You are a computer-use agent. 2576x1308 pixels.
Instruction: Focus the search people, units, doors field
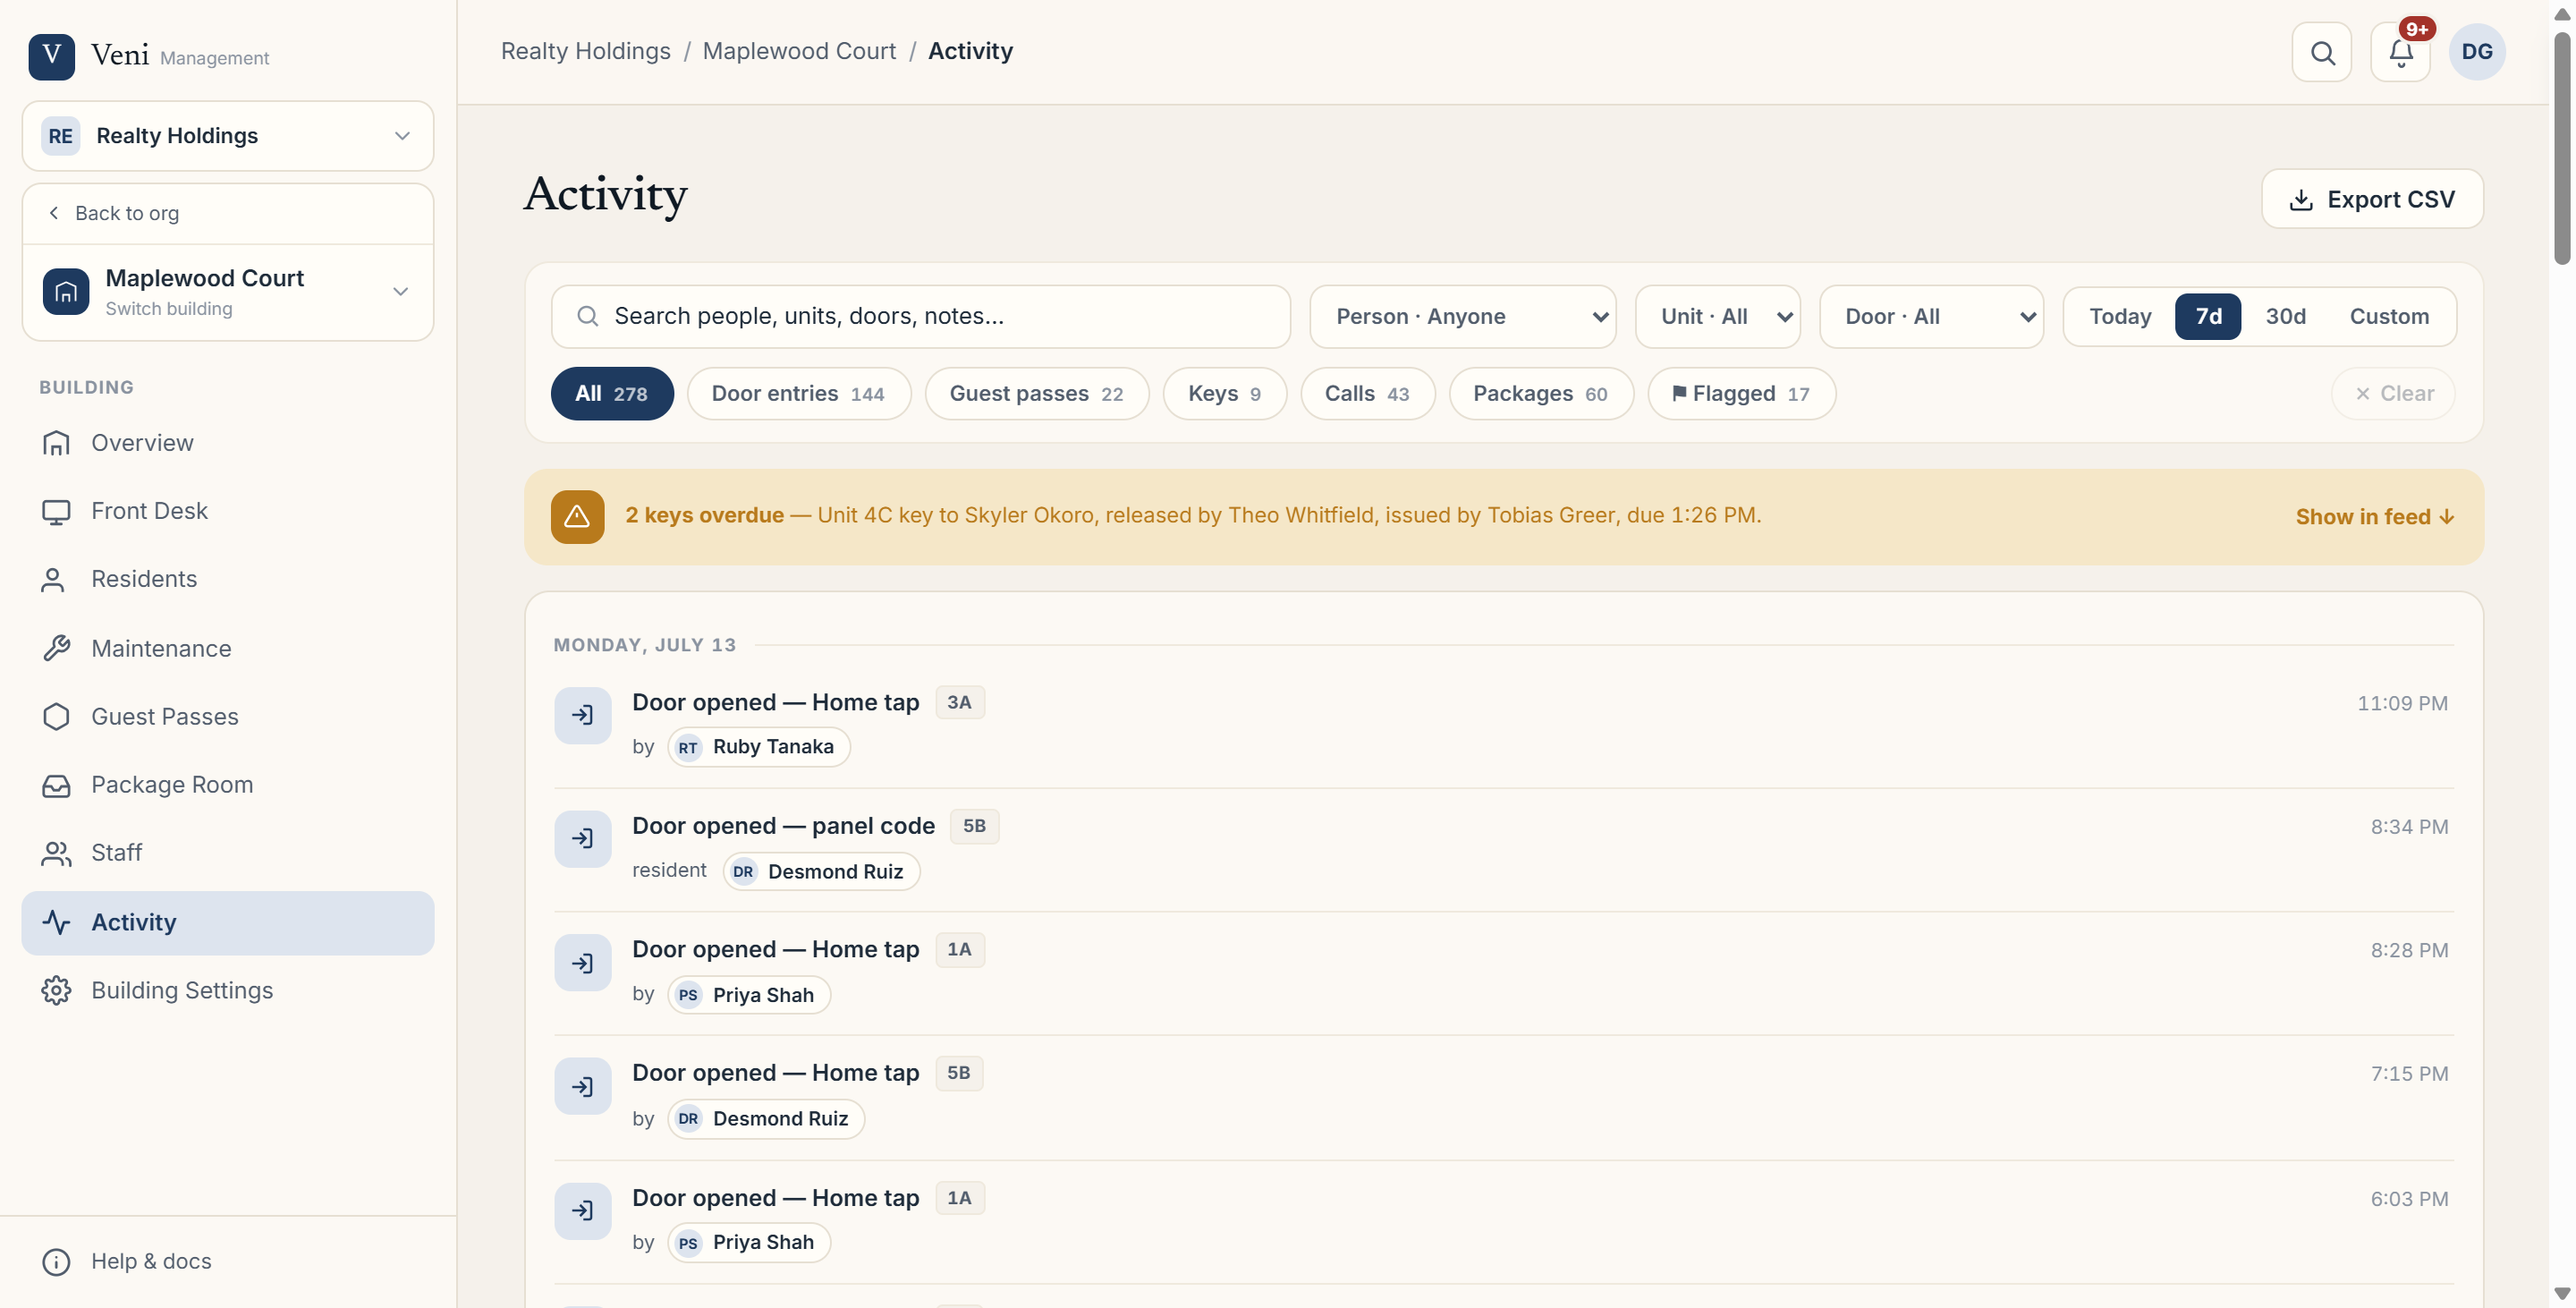pyautogui.click(x=920, y=316)
